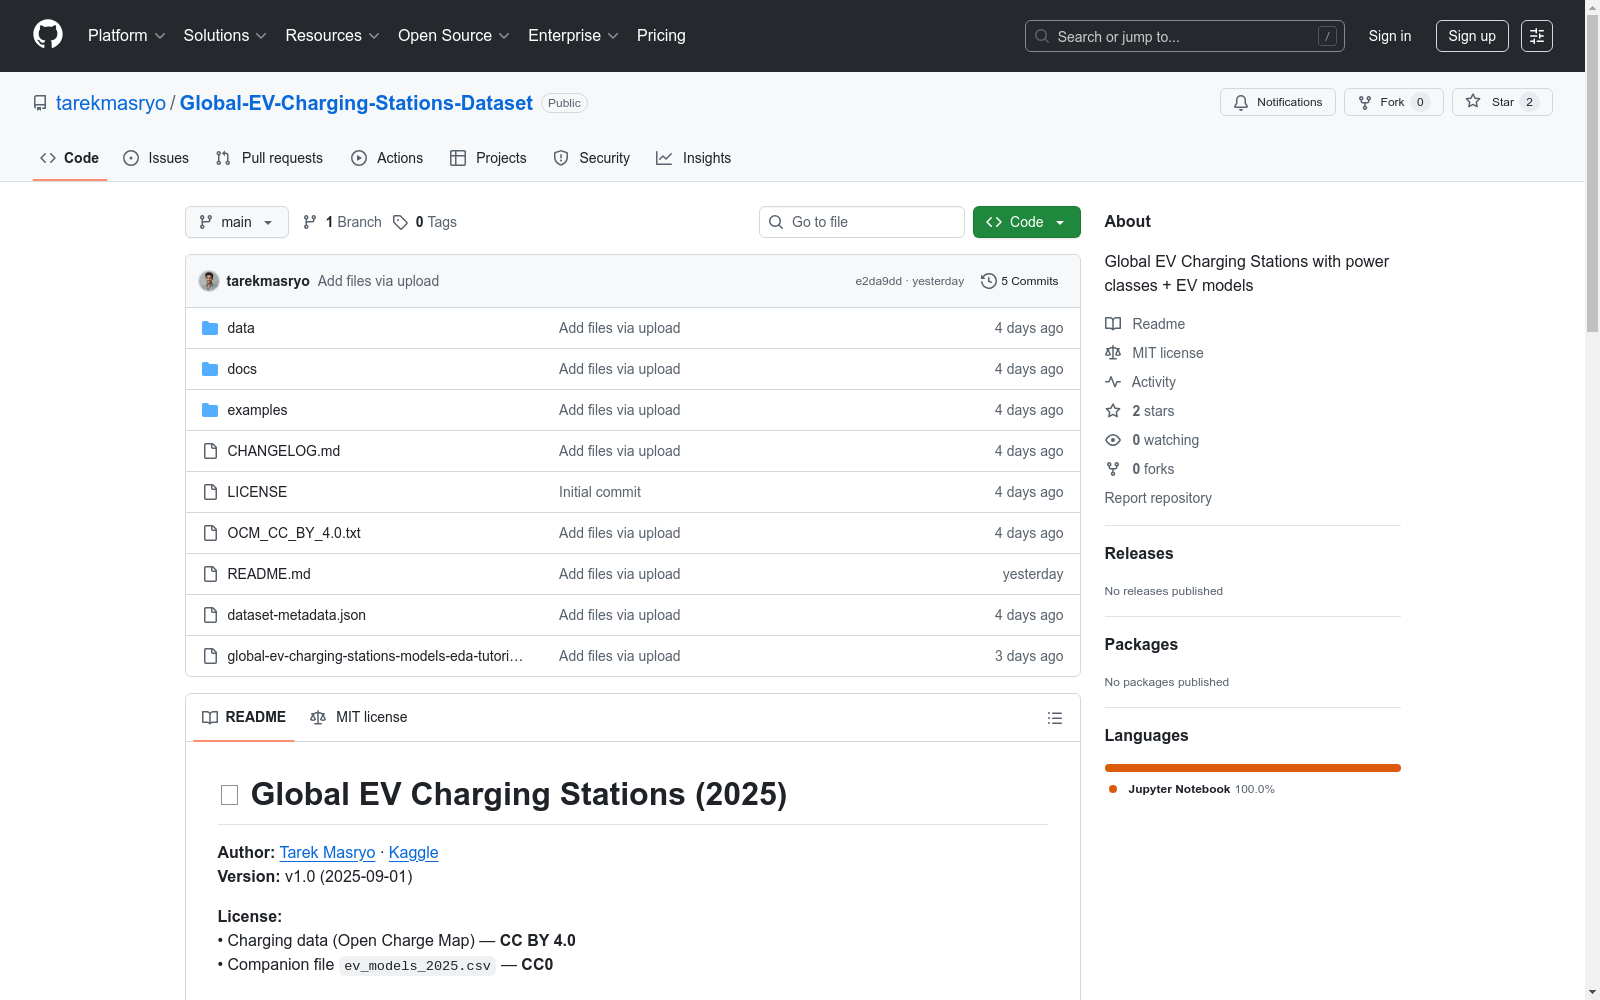Viewport: 1600px width, 1000px height.
Task: Click the dataset-metadata.json file icon
Action: 210,615
